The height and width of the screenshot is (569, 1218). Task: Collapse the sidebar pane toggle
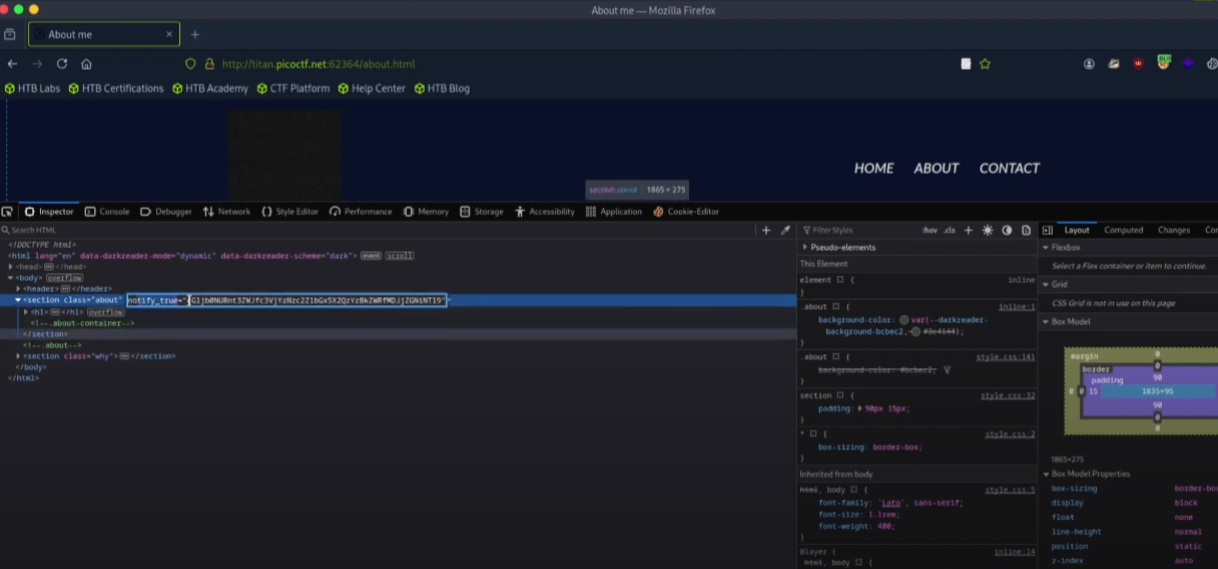[x=1048, y=230]
